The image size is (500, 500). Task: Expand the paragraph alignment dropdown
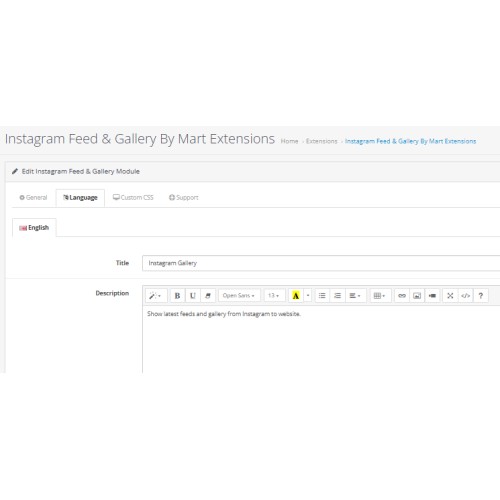coord(355,296)
